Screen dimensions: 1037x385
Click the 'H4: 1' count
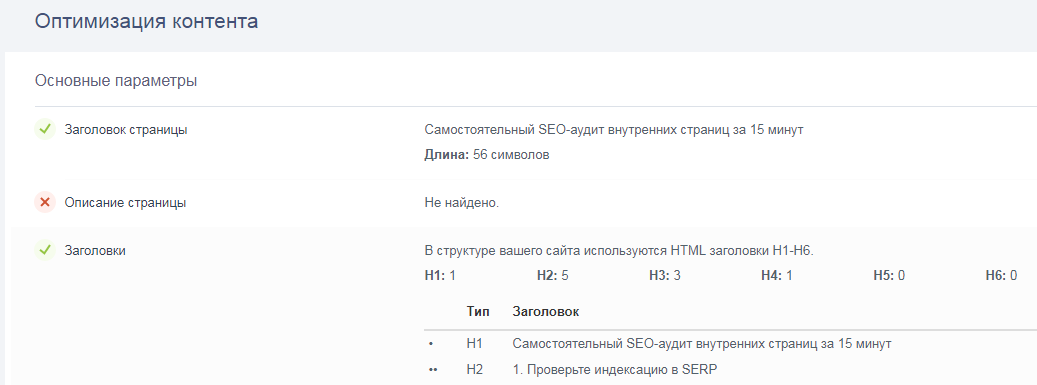tap(776, 276)
